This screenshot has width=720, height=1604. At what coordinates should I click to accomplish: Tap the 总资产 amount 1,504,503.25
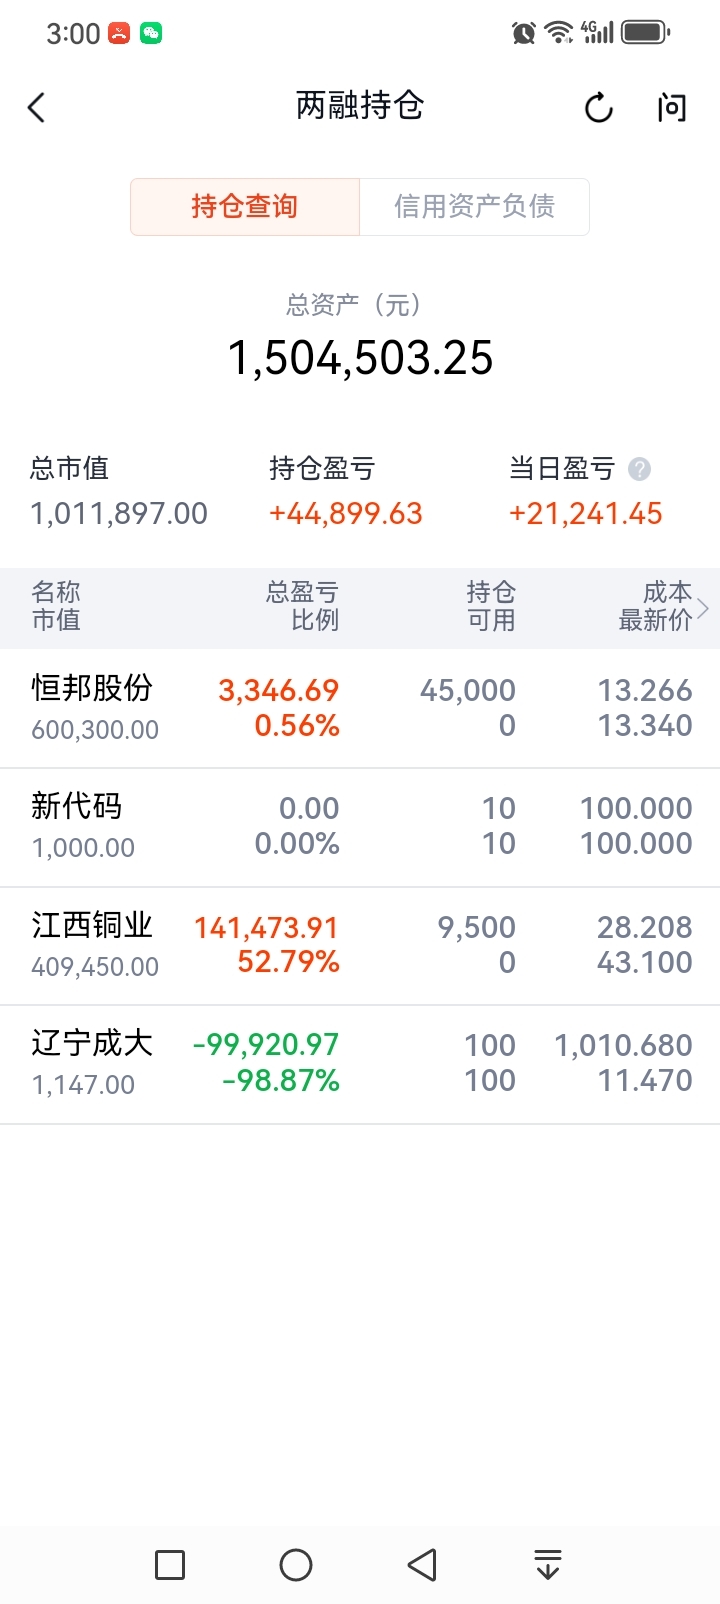click(x=360, y=358)
